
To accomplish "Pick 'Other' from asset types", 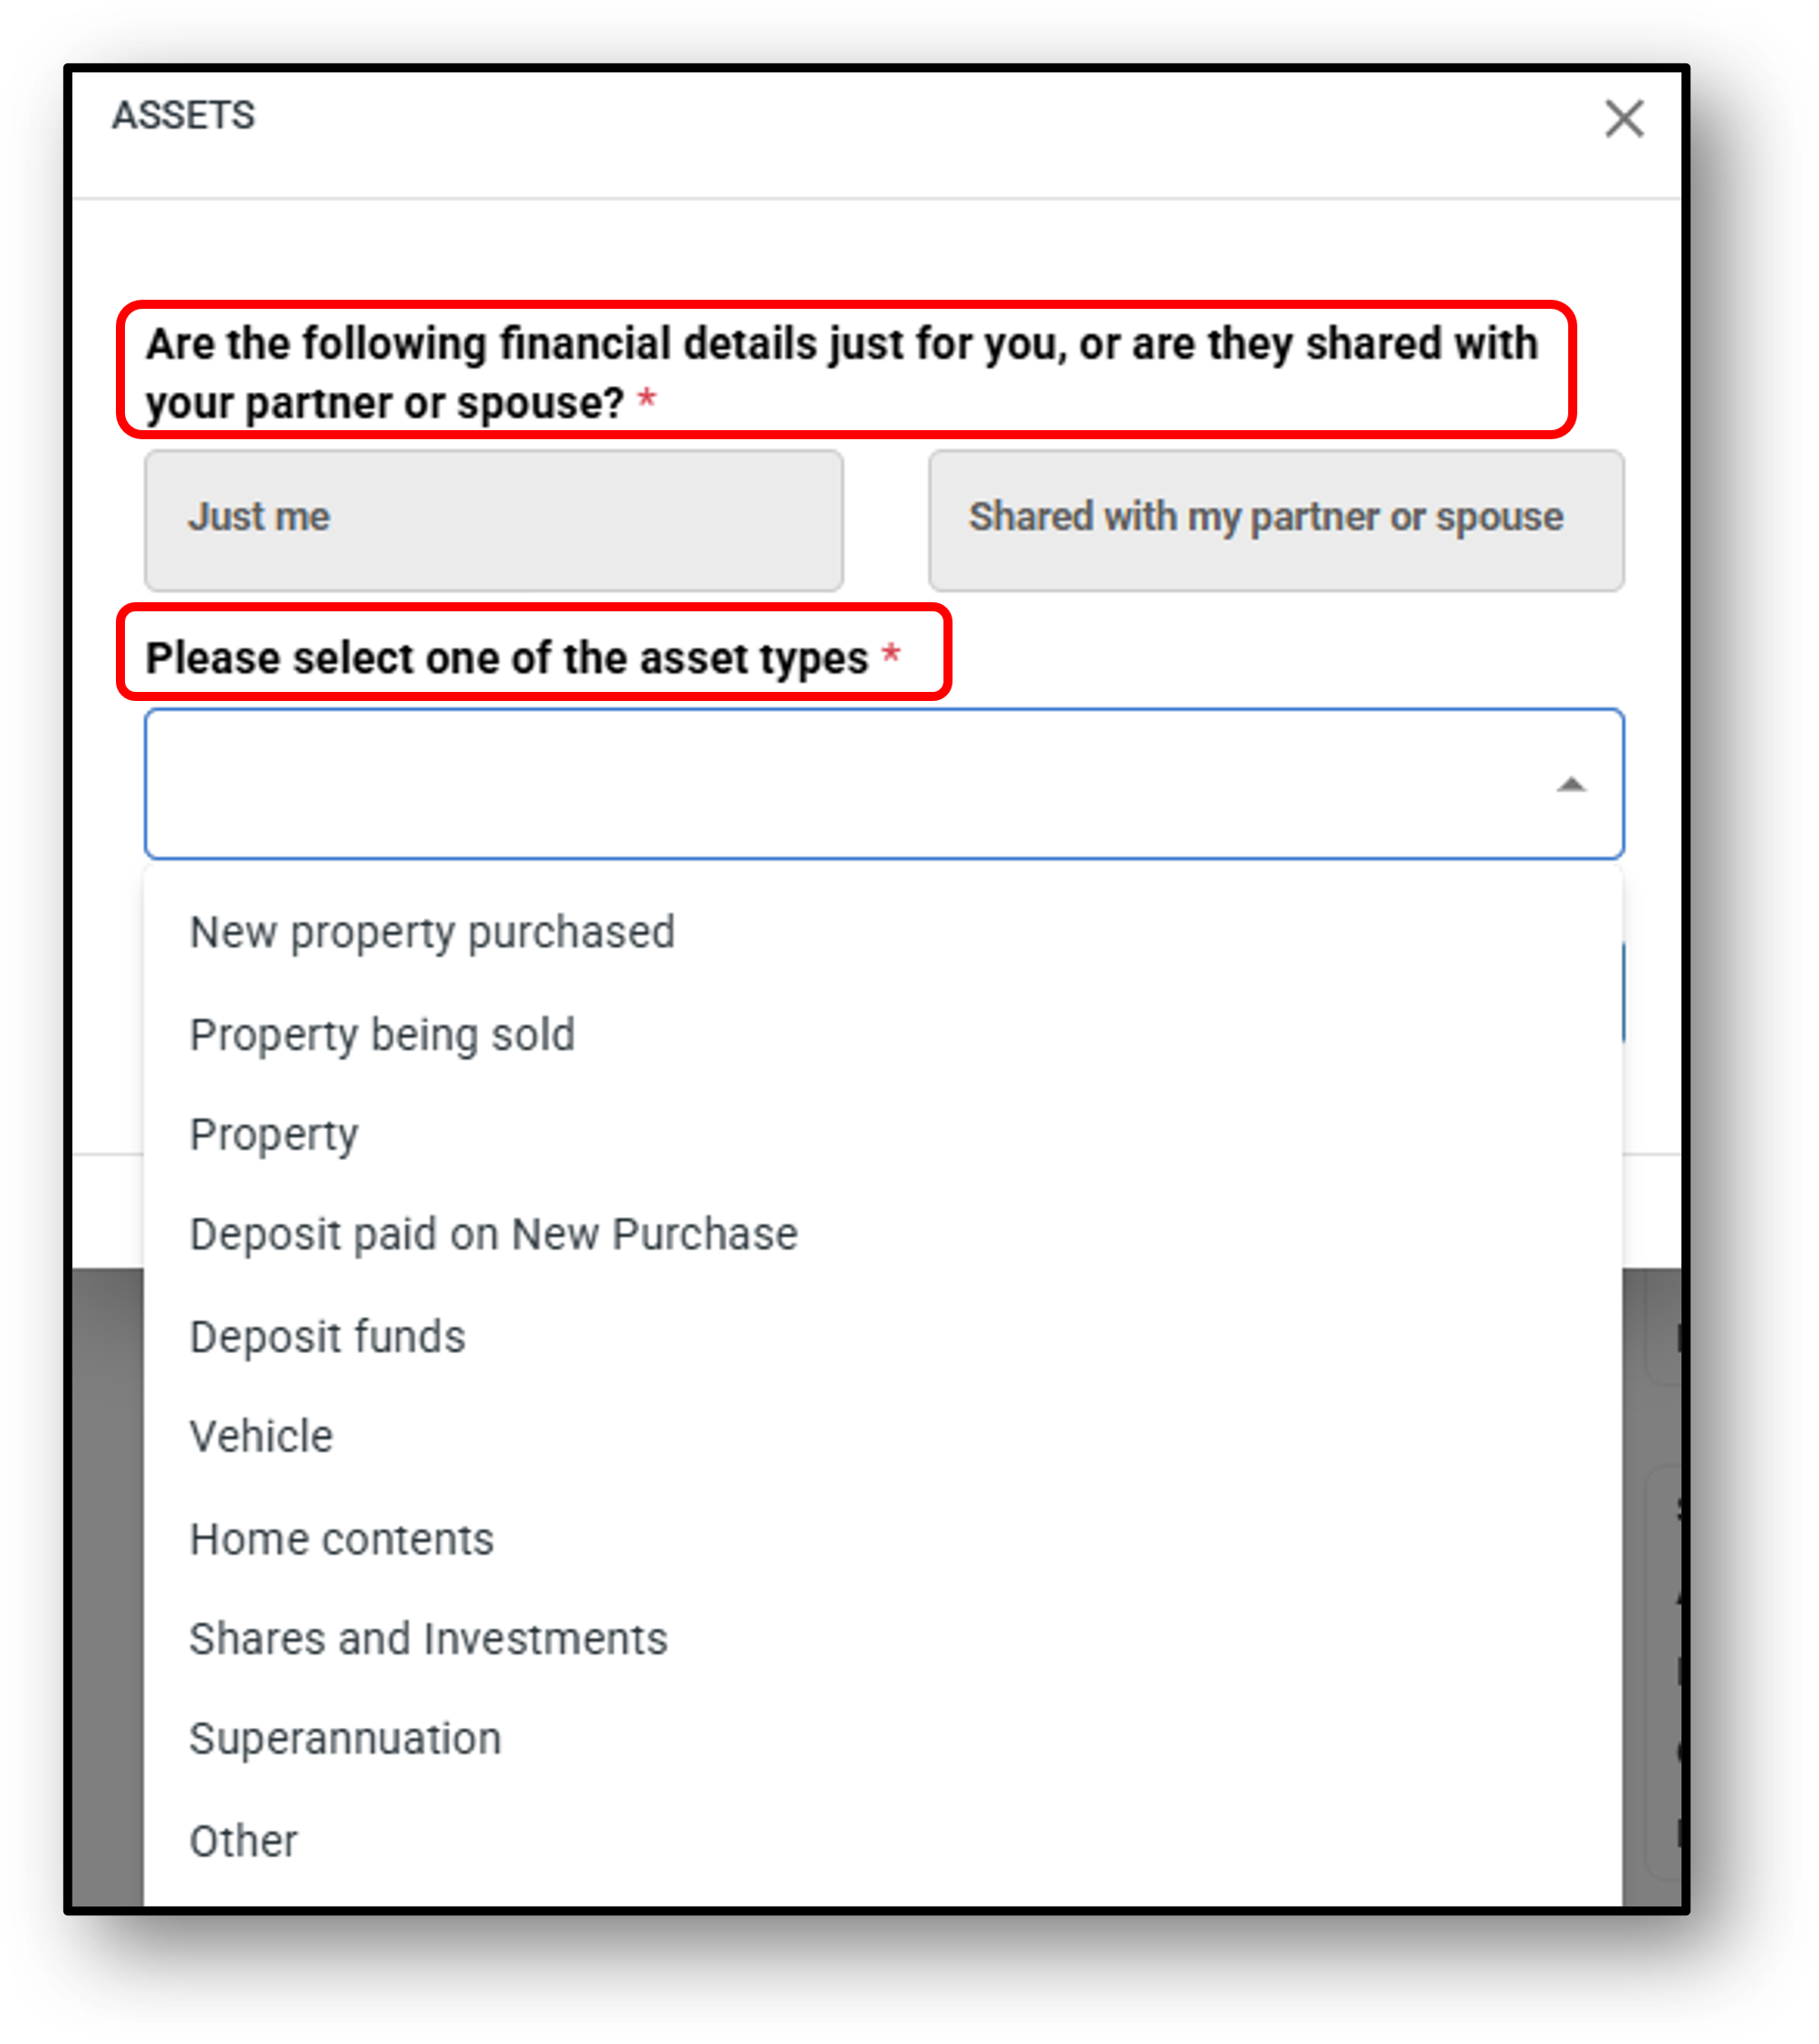I will (x=243, y=1840).
